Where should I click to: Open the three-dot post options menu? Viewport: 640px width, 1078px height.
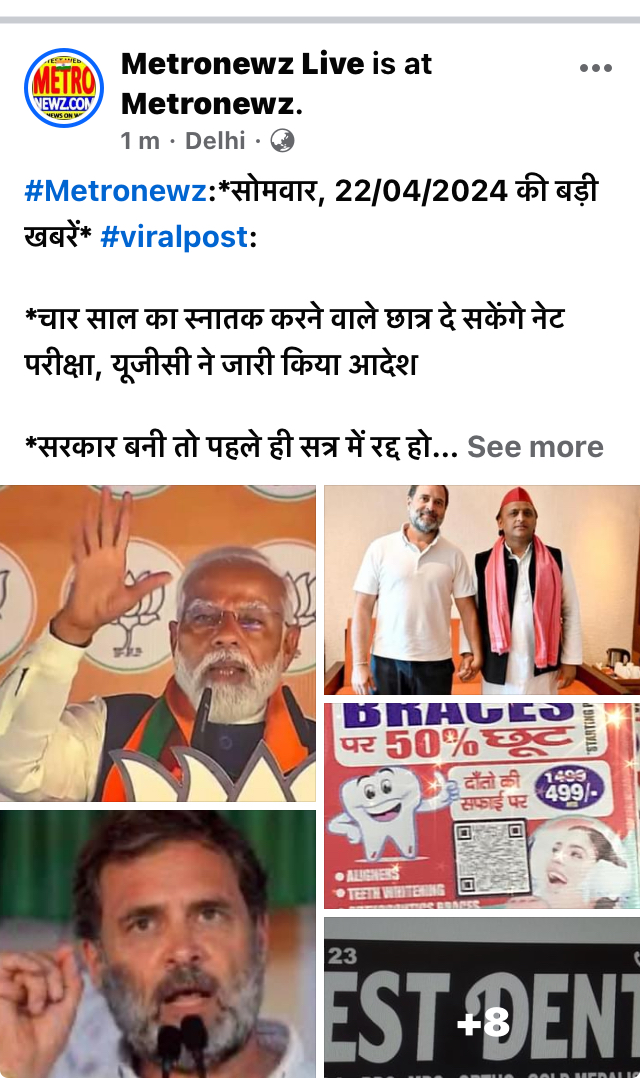(x=595, y=67)
